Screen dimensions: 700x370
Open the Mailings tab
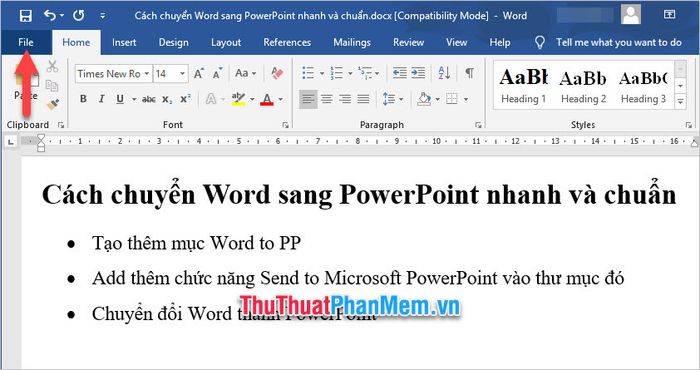coord(352,42)
